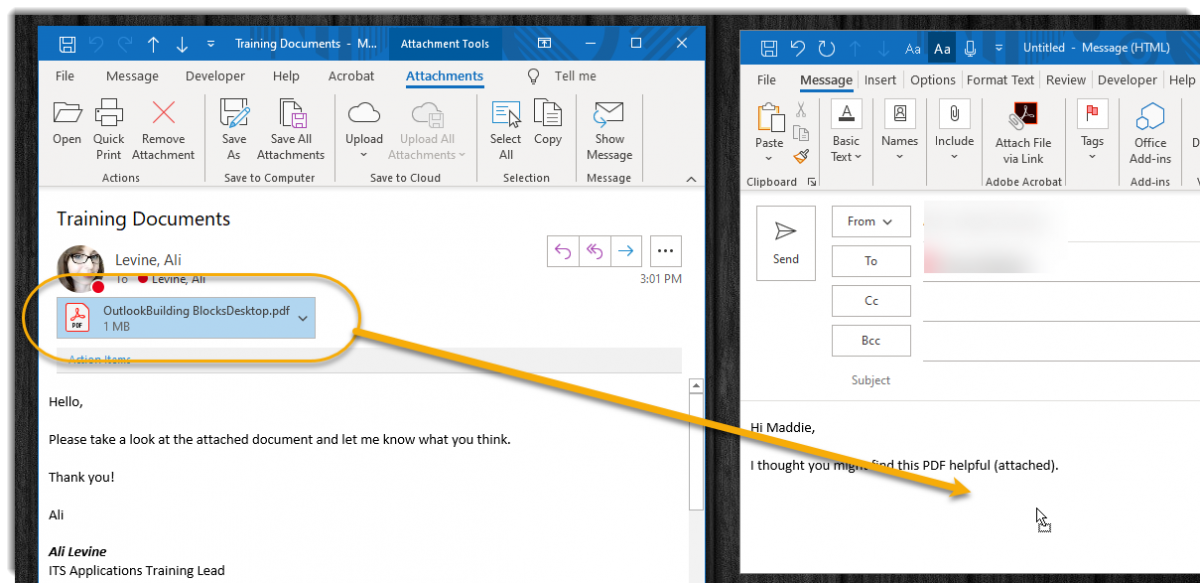Open the Format Text tab
1200x583 pixels.
coord(1000,80)
